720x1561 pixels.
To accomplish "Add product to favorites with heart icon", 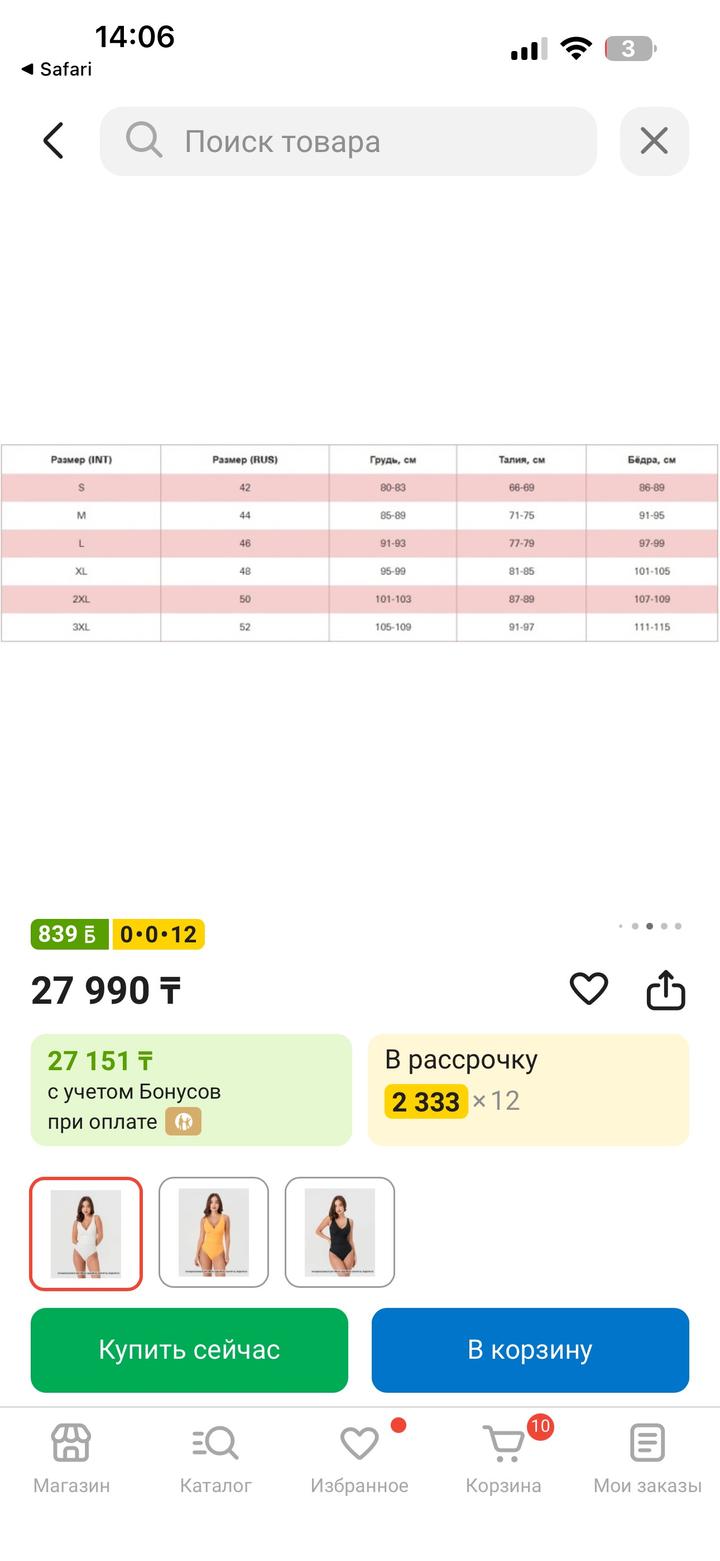I will (588, 989).
